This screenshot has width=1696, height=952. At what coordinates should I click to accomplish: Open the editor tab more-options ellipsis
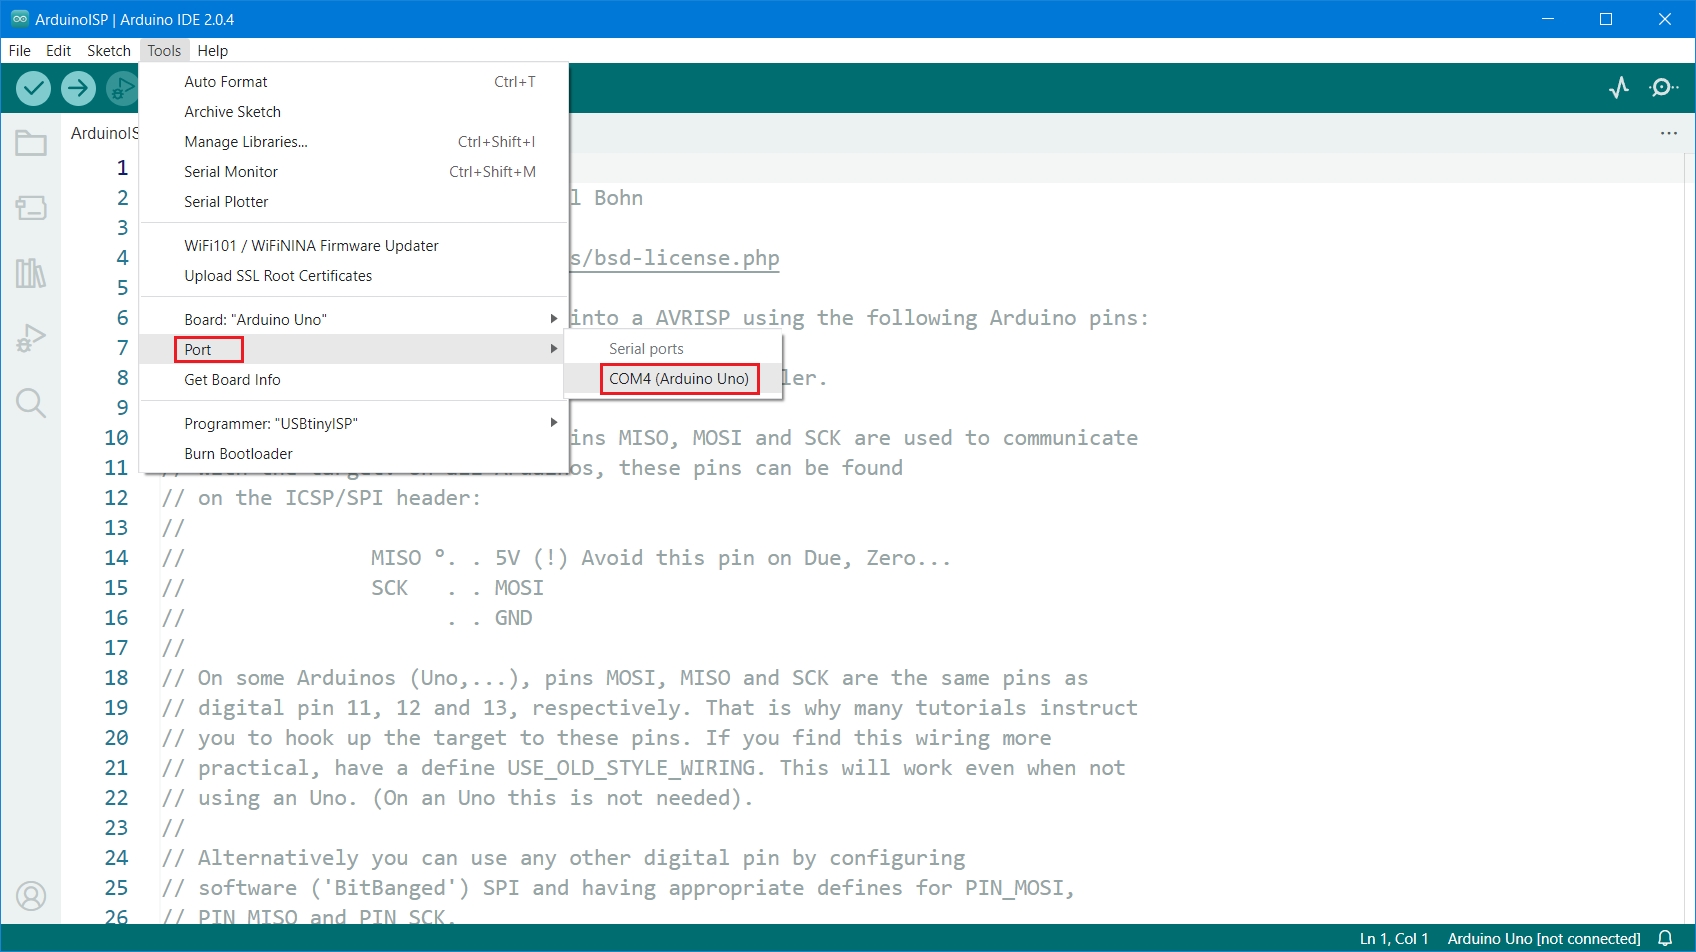pos(1669,133)
